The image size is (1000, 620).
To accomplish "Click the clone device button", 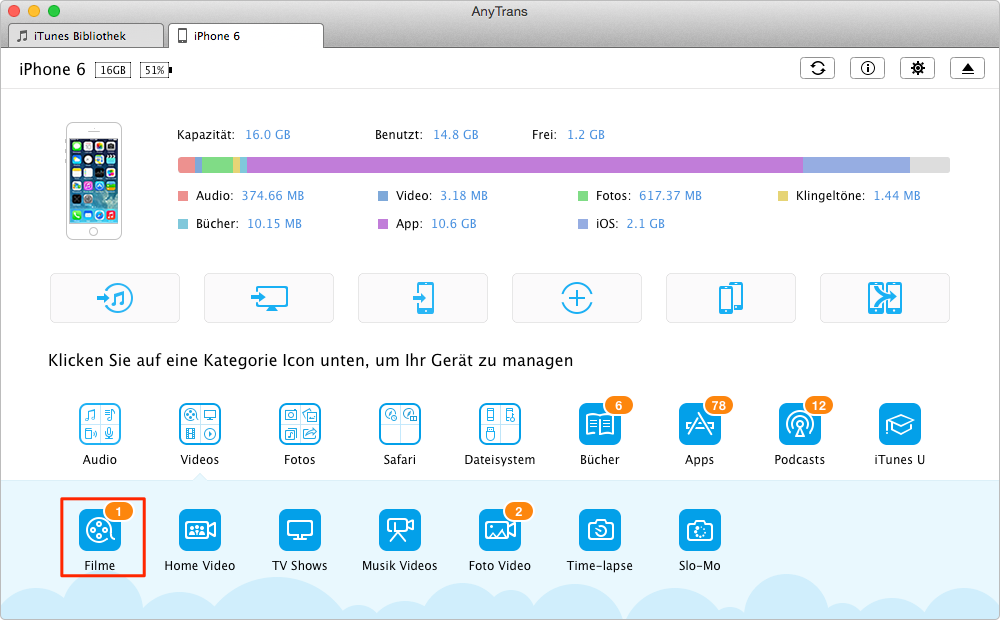I will tap(731, 298).
